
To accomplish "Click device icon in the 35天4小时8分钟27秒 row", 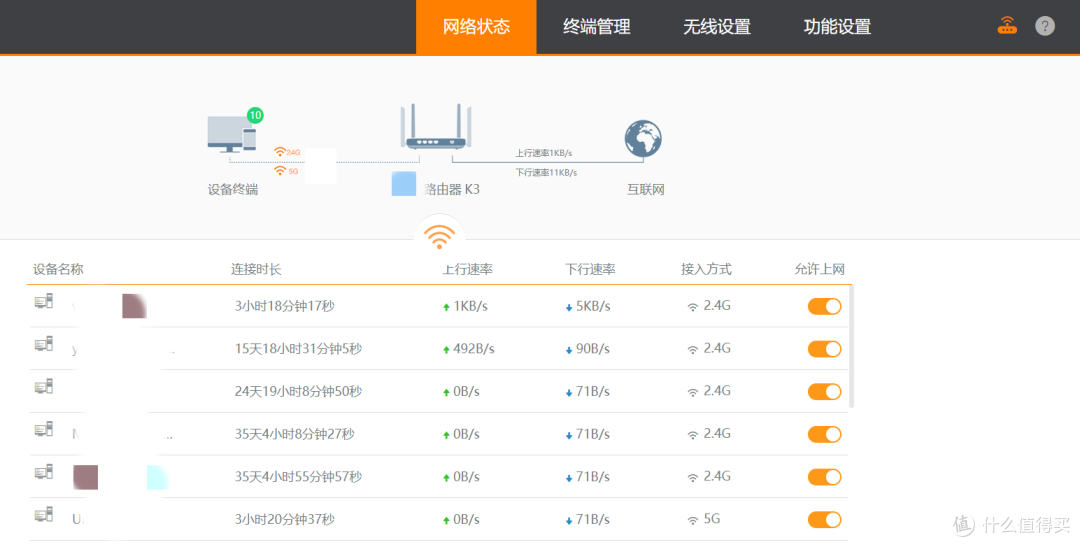I will tap(43, 429).
